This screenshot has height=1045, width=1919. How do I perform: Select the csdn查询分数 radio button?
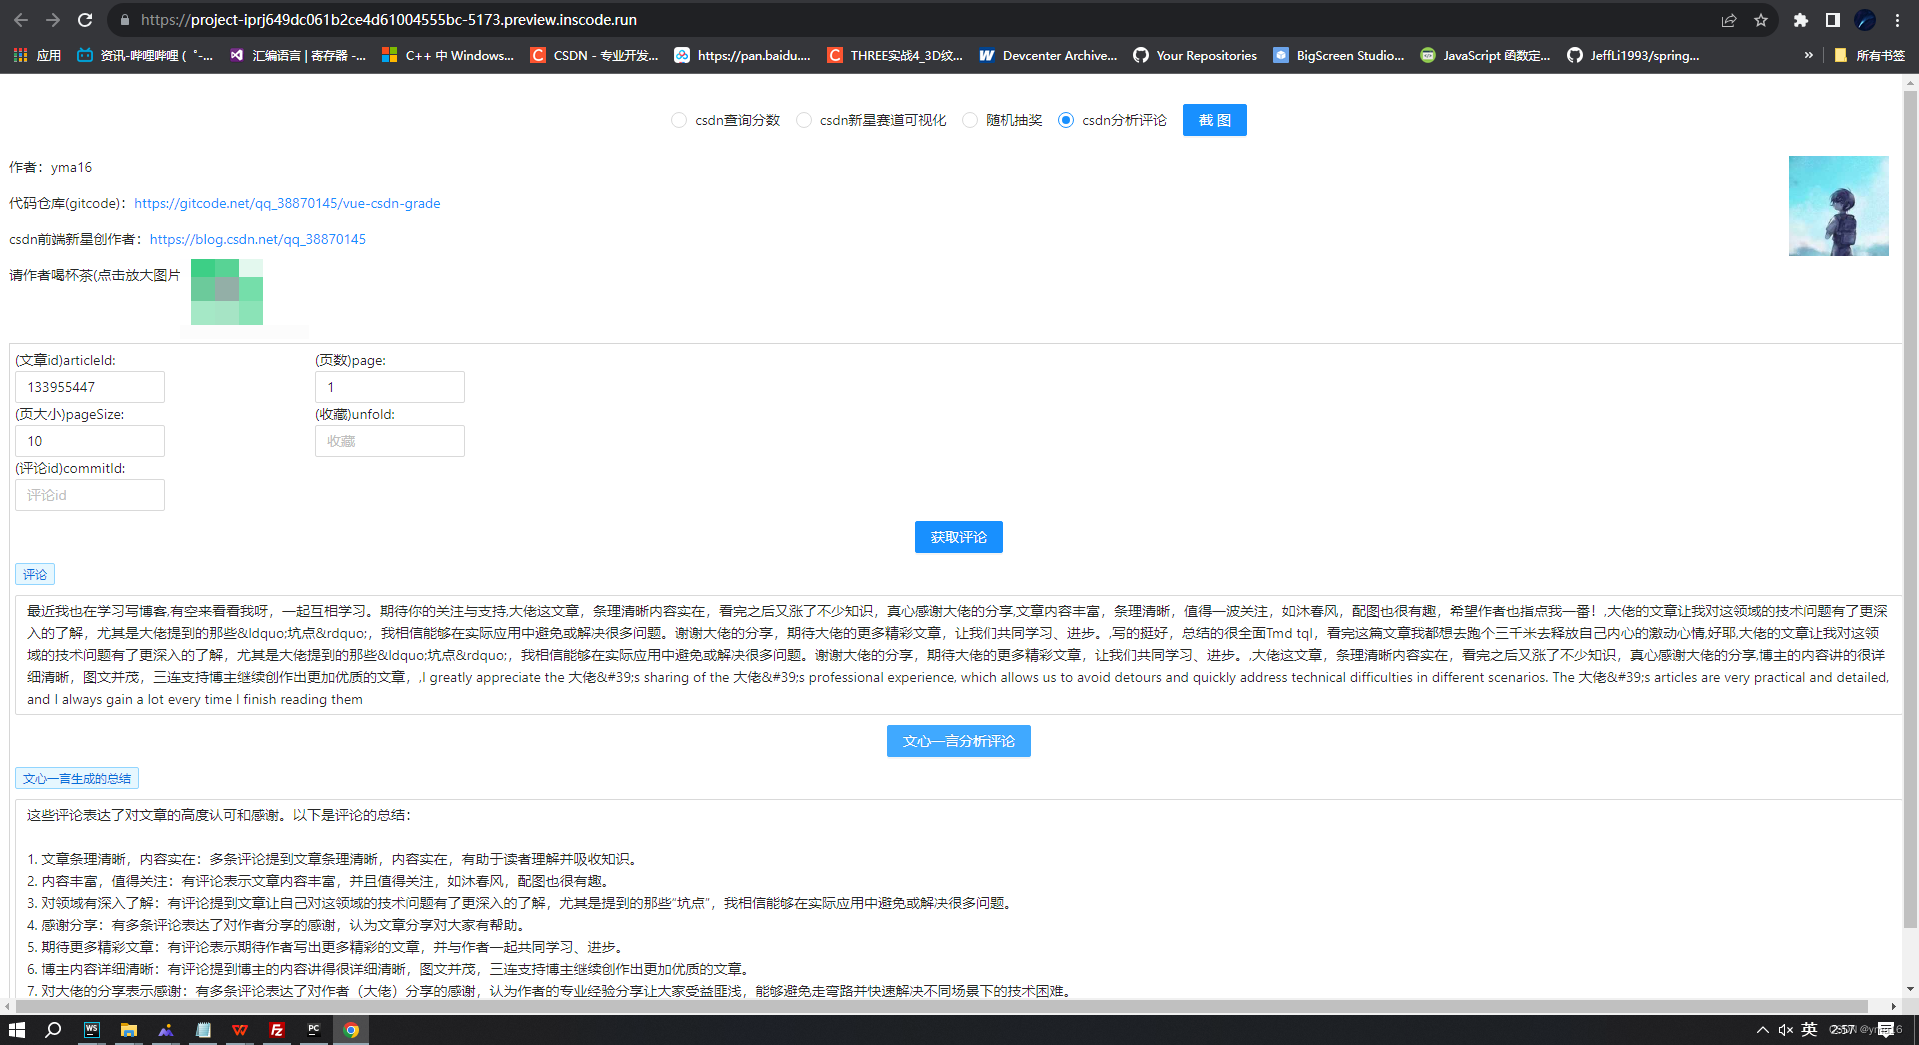(679, 120)
